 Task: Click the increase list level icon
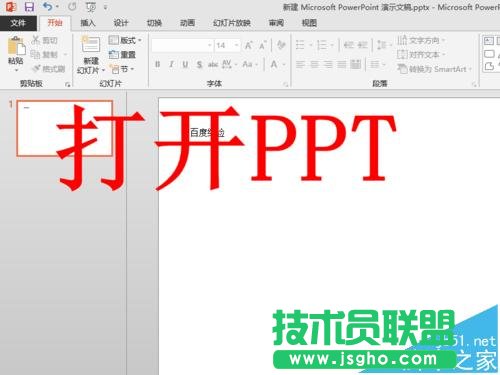[x=363, y=45]
